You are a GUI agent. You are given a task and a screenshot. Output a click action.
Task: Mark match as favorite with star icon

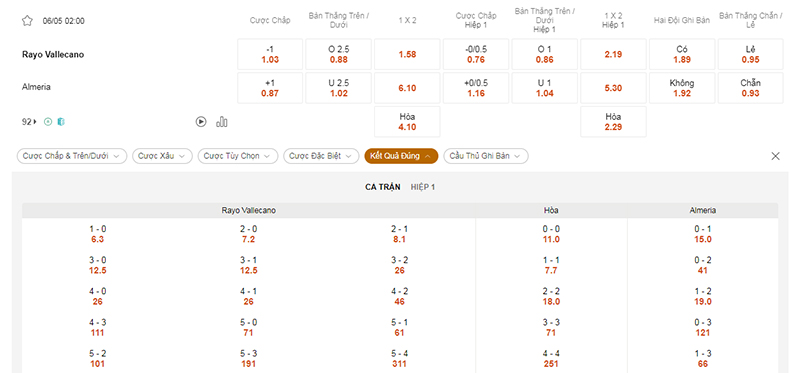[x=27, y=21]
